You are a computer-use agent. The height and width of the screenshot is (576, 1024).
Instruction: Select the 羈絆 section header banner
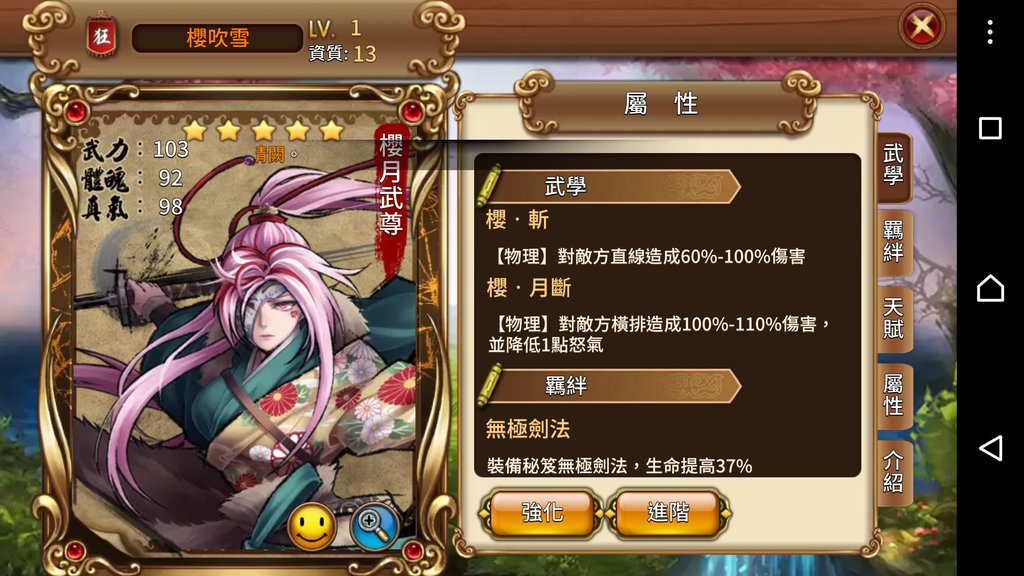pos(609,385)
